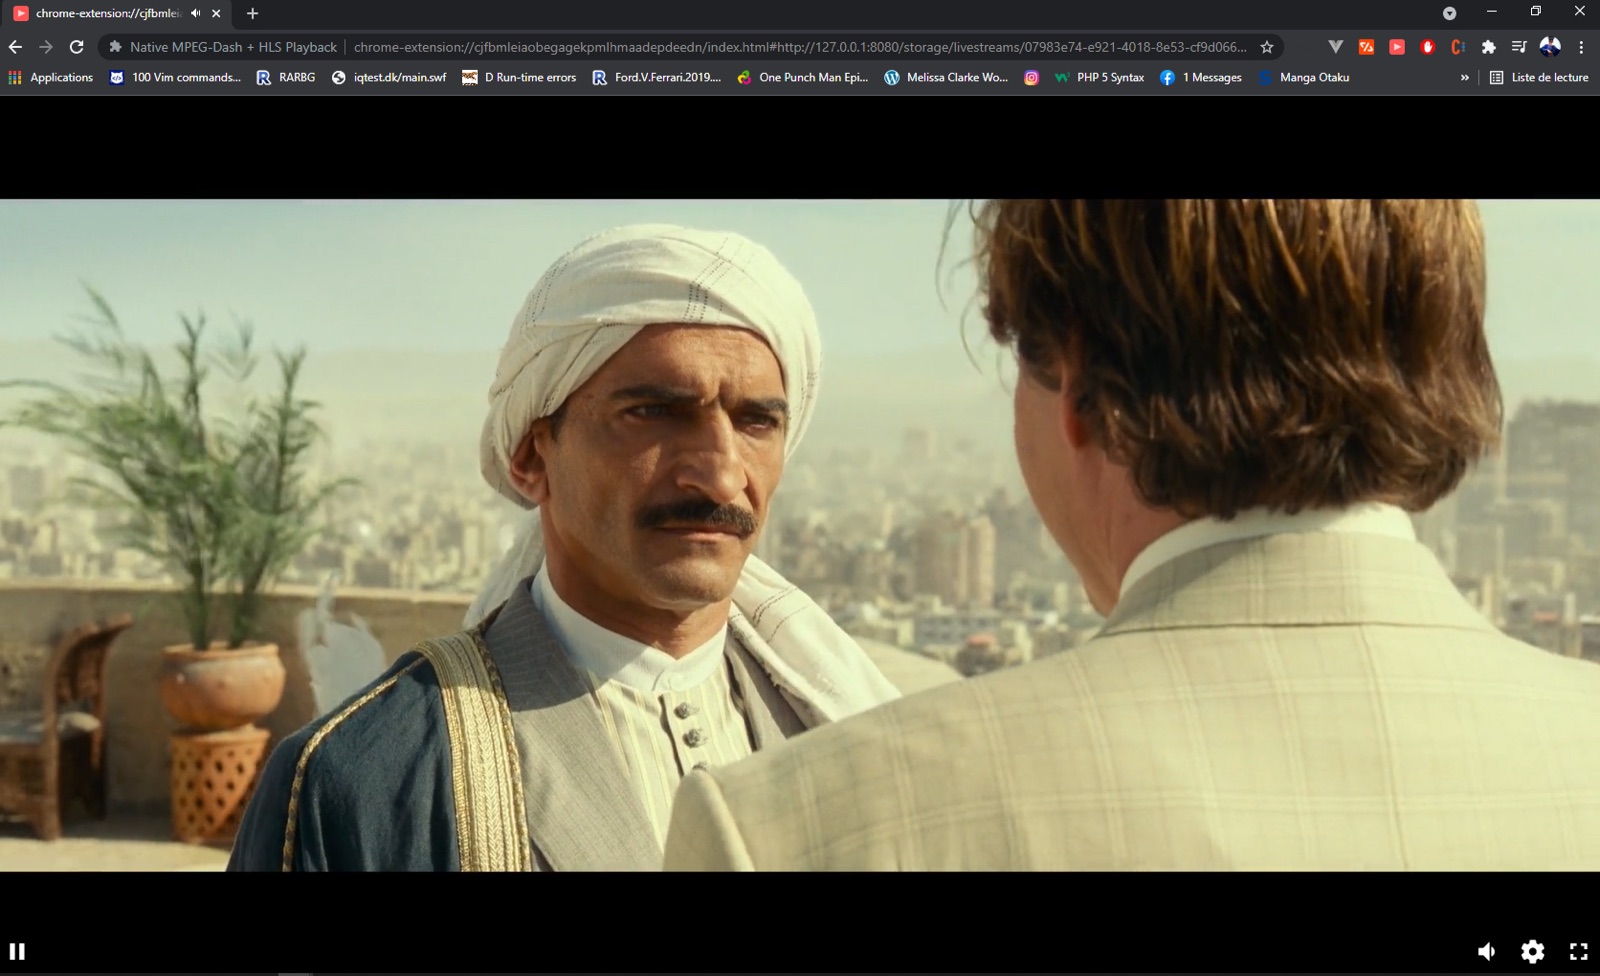Click the extension puzzle icon in address bar
The height and width of the screenshot is (976, 1600).
(115, 47)
